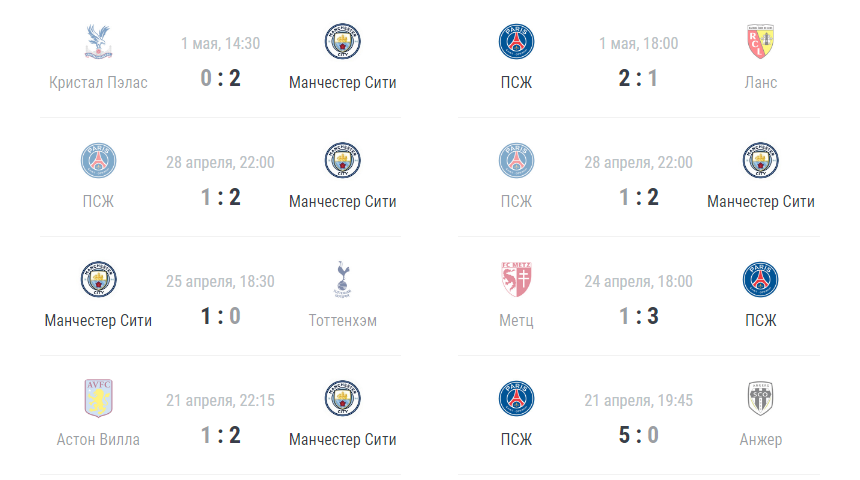Click the FC Metz crest
860x480 pixels.
(516, 280)
